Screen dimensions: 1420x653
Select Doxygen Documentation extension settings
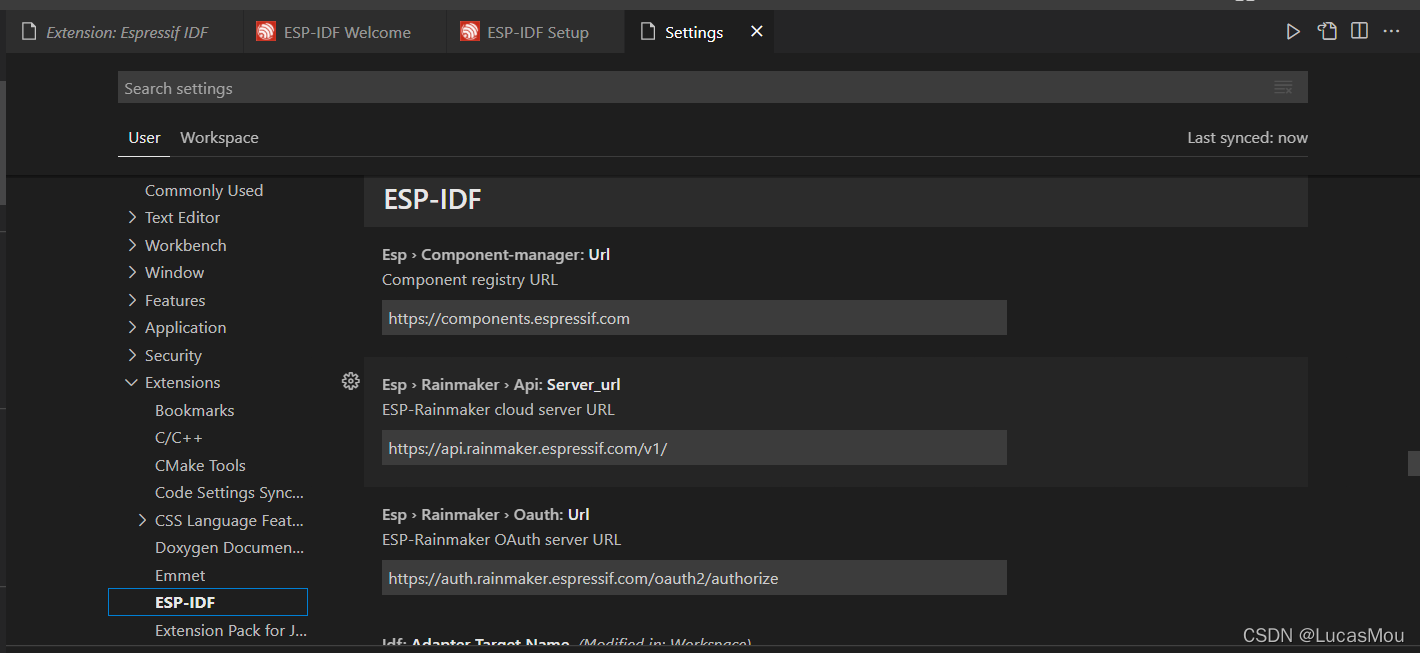tap(229, 547)
